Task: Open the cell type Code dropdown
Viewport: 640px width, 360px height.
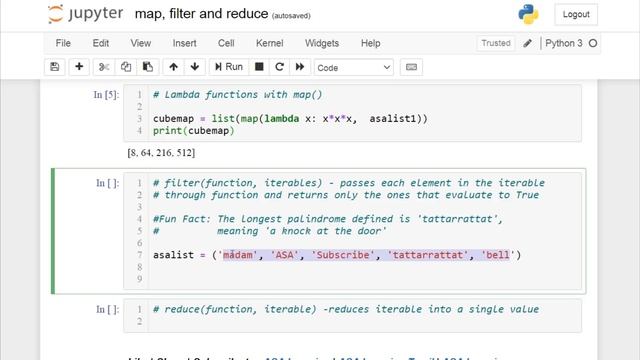Action: pyautogui.click(x=353, y=67)
